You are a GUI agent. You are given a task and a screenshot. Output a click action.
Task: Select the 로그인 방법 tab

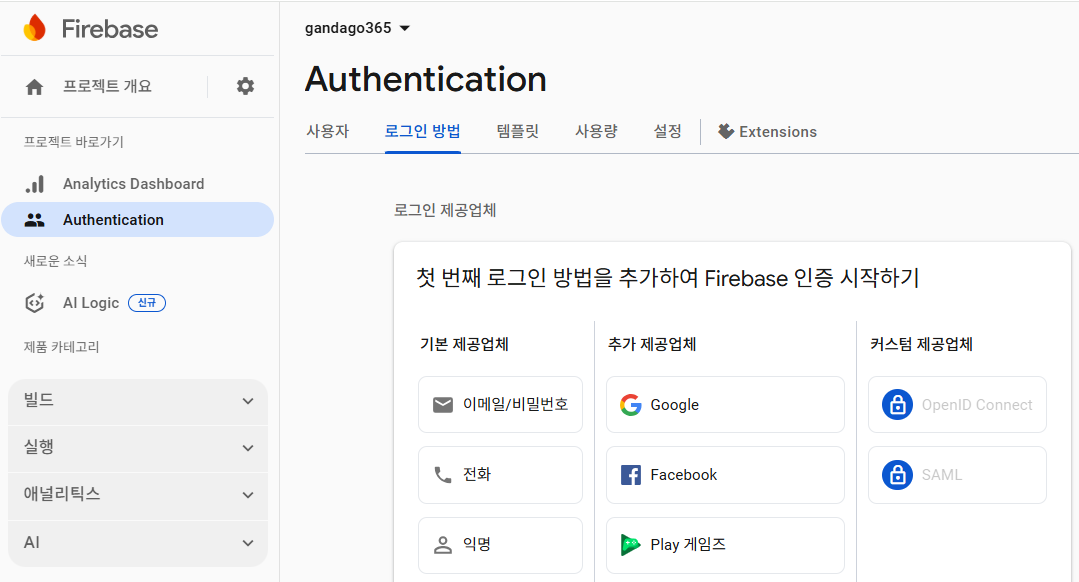(x=423, y=131)
